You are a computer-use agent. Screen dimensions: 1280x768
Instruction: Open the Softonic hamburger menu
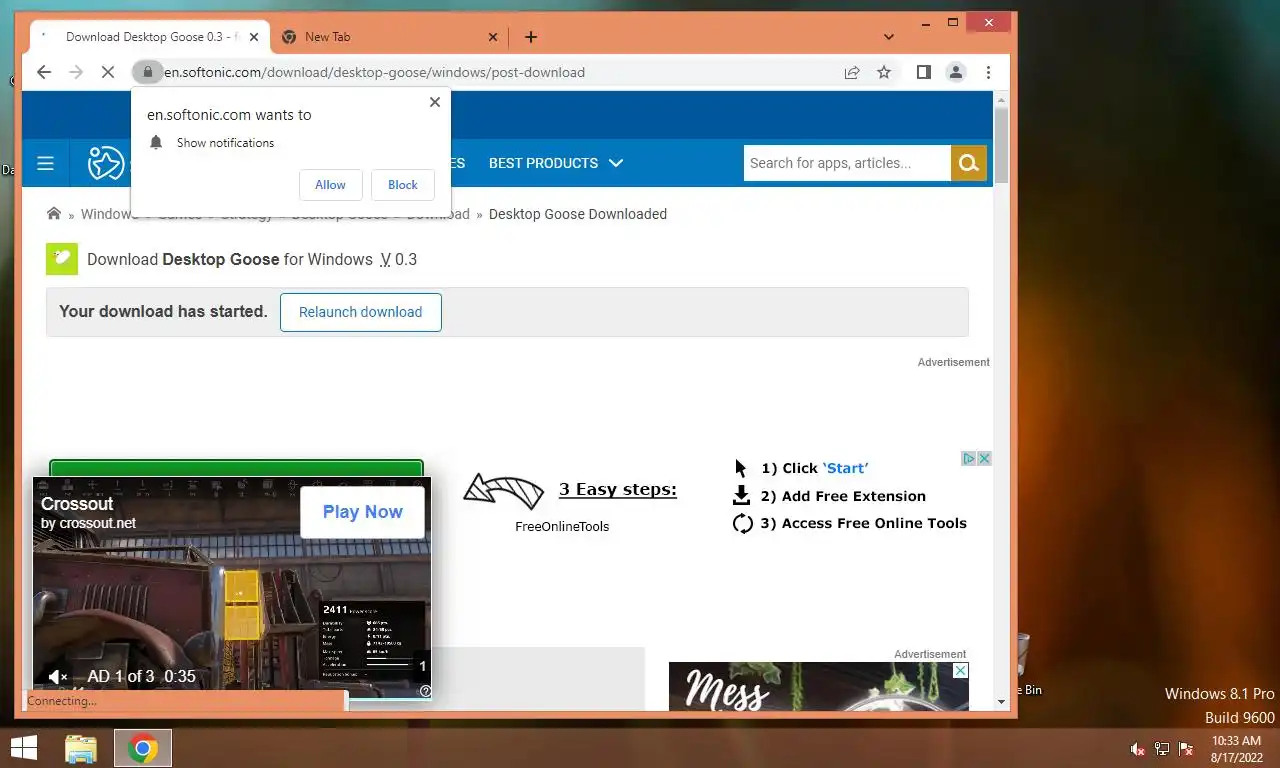(x=45, y=163)
